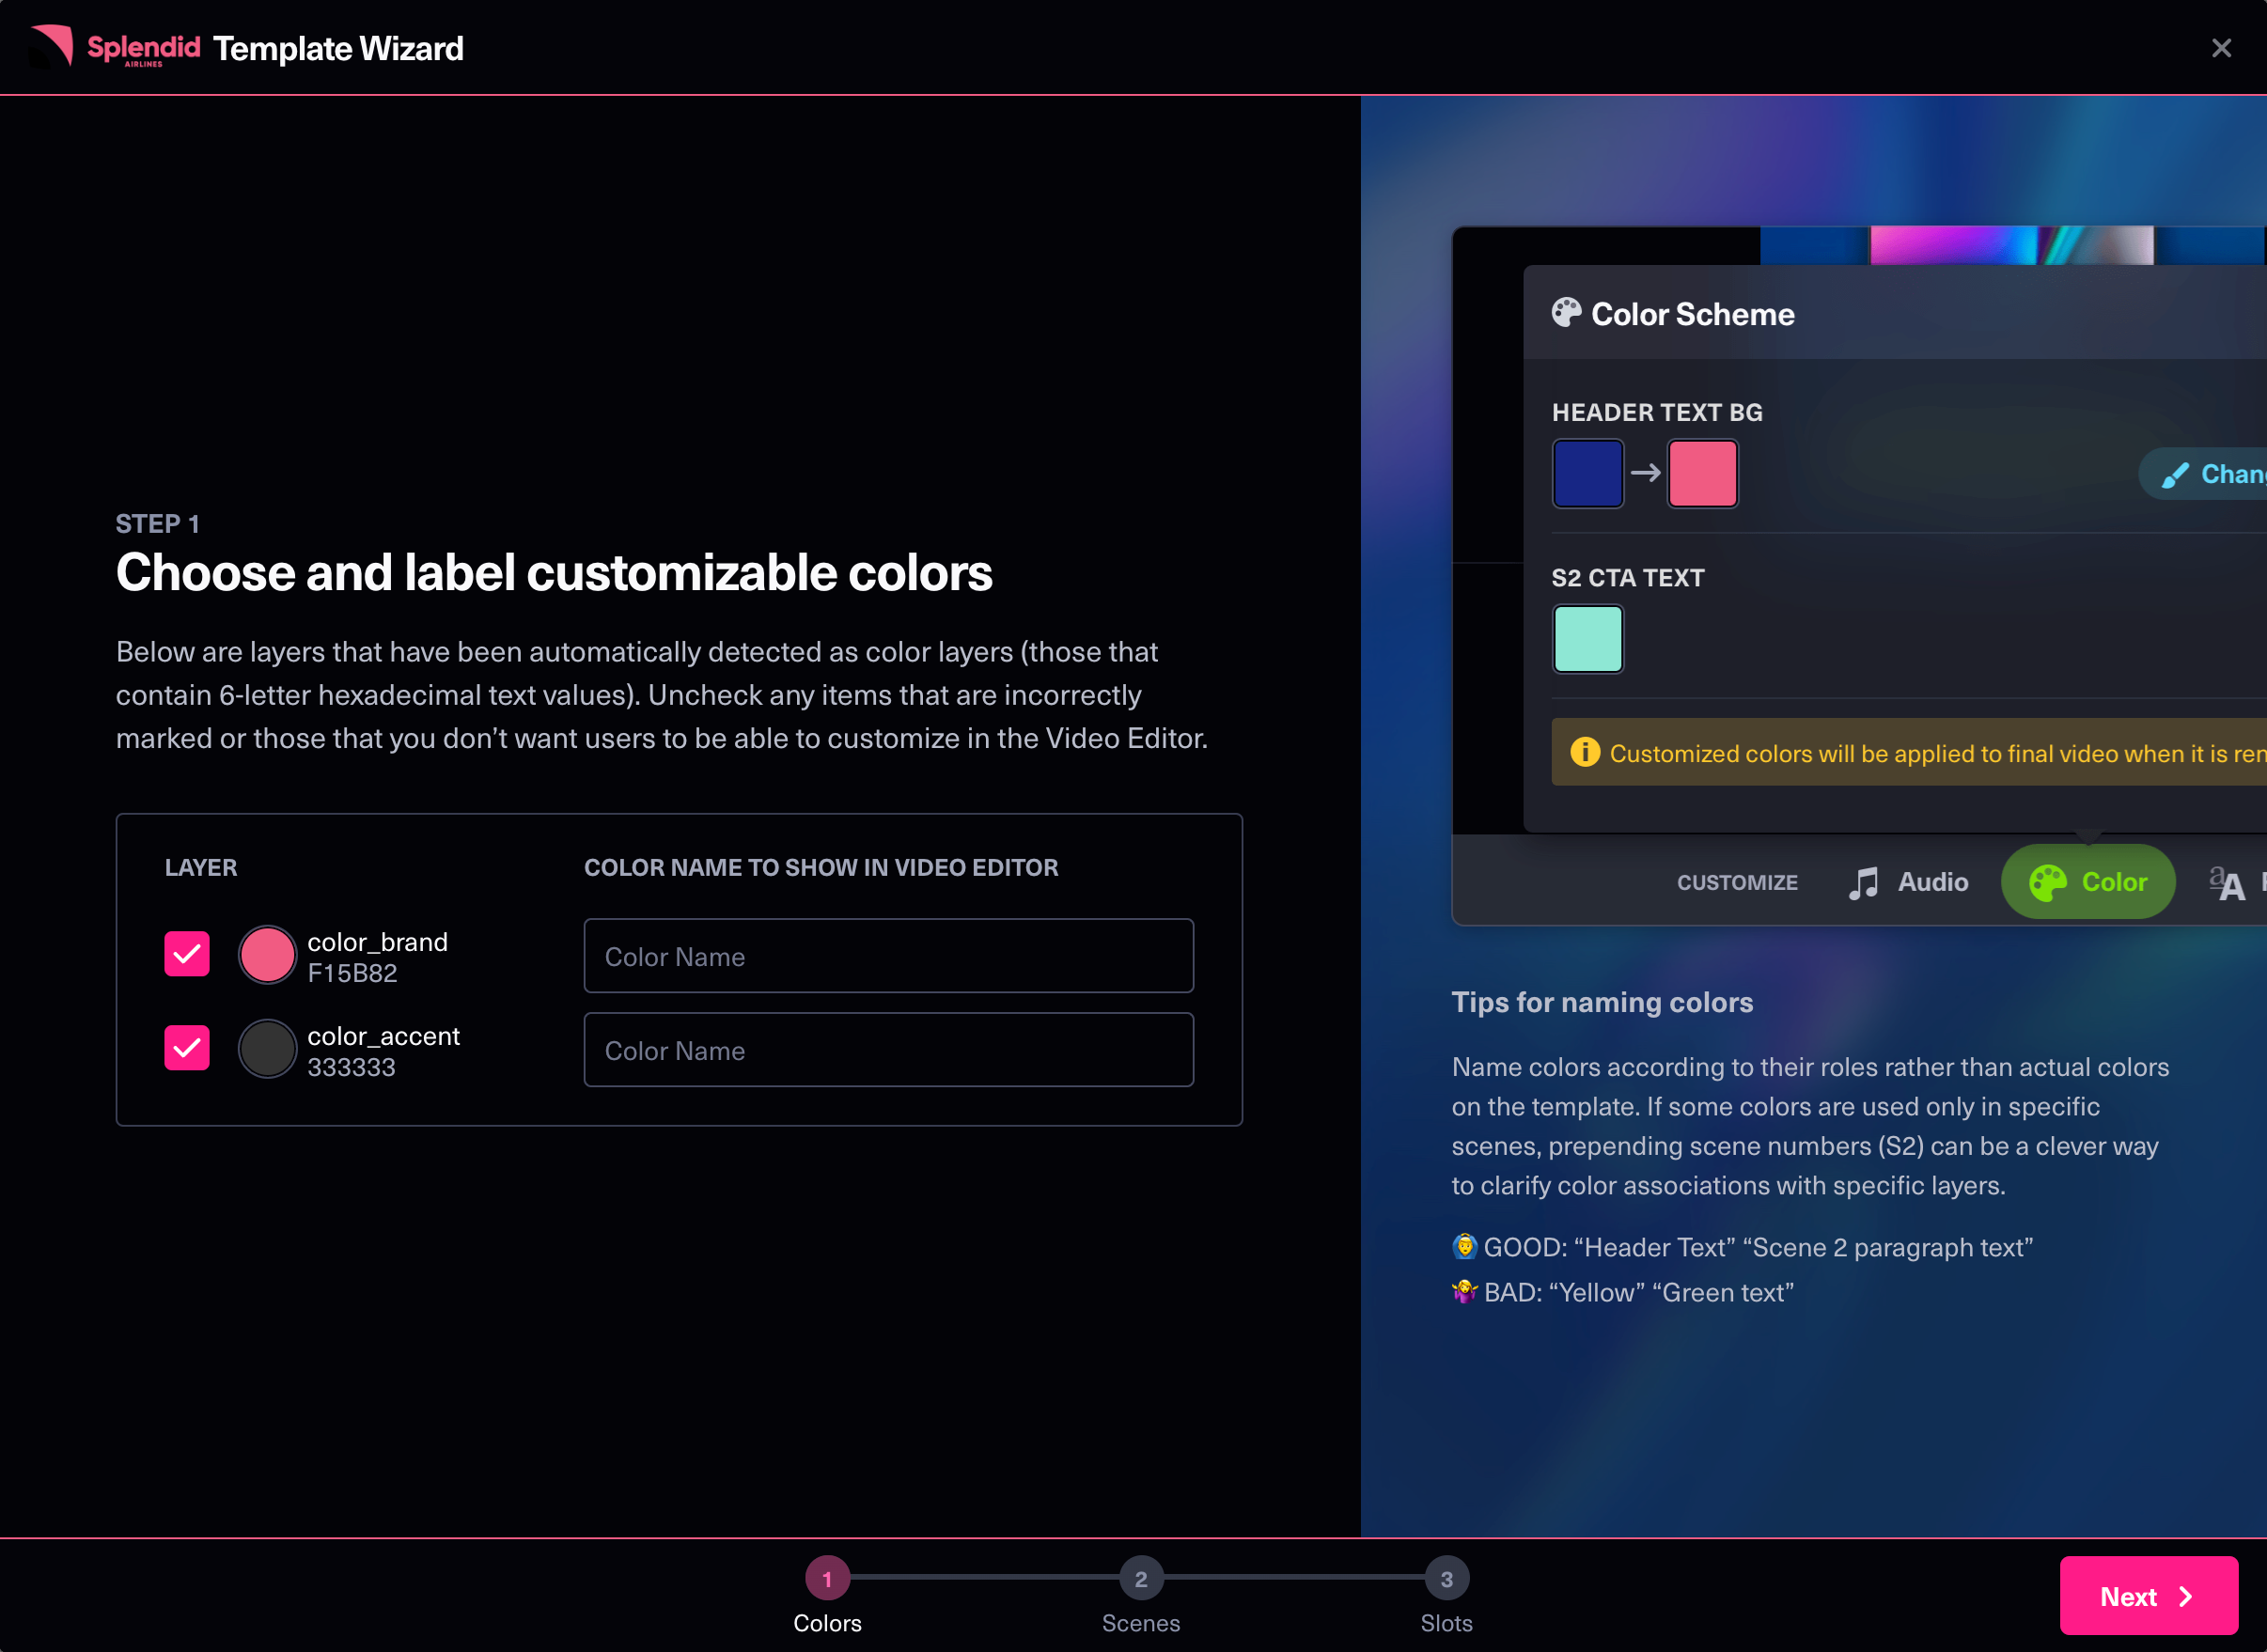Image resolution: width=2267 pixels, height=1652 pixels.
Task: Click the yellow info icon in notice
Action: [1584, 752]
